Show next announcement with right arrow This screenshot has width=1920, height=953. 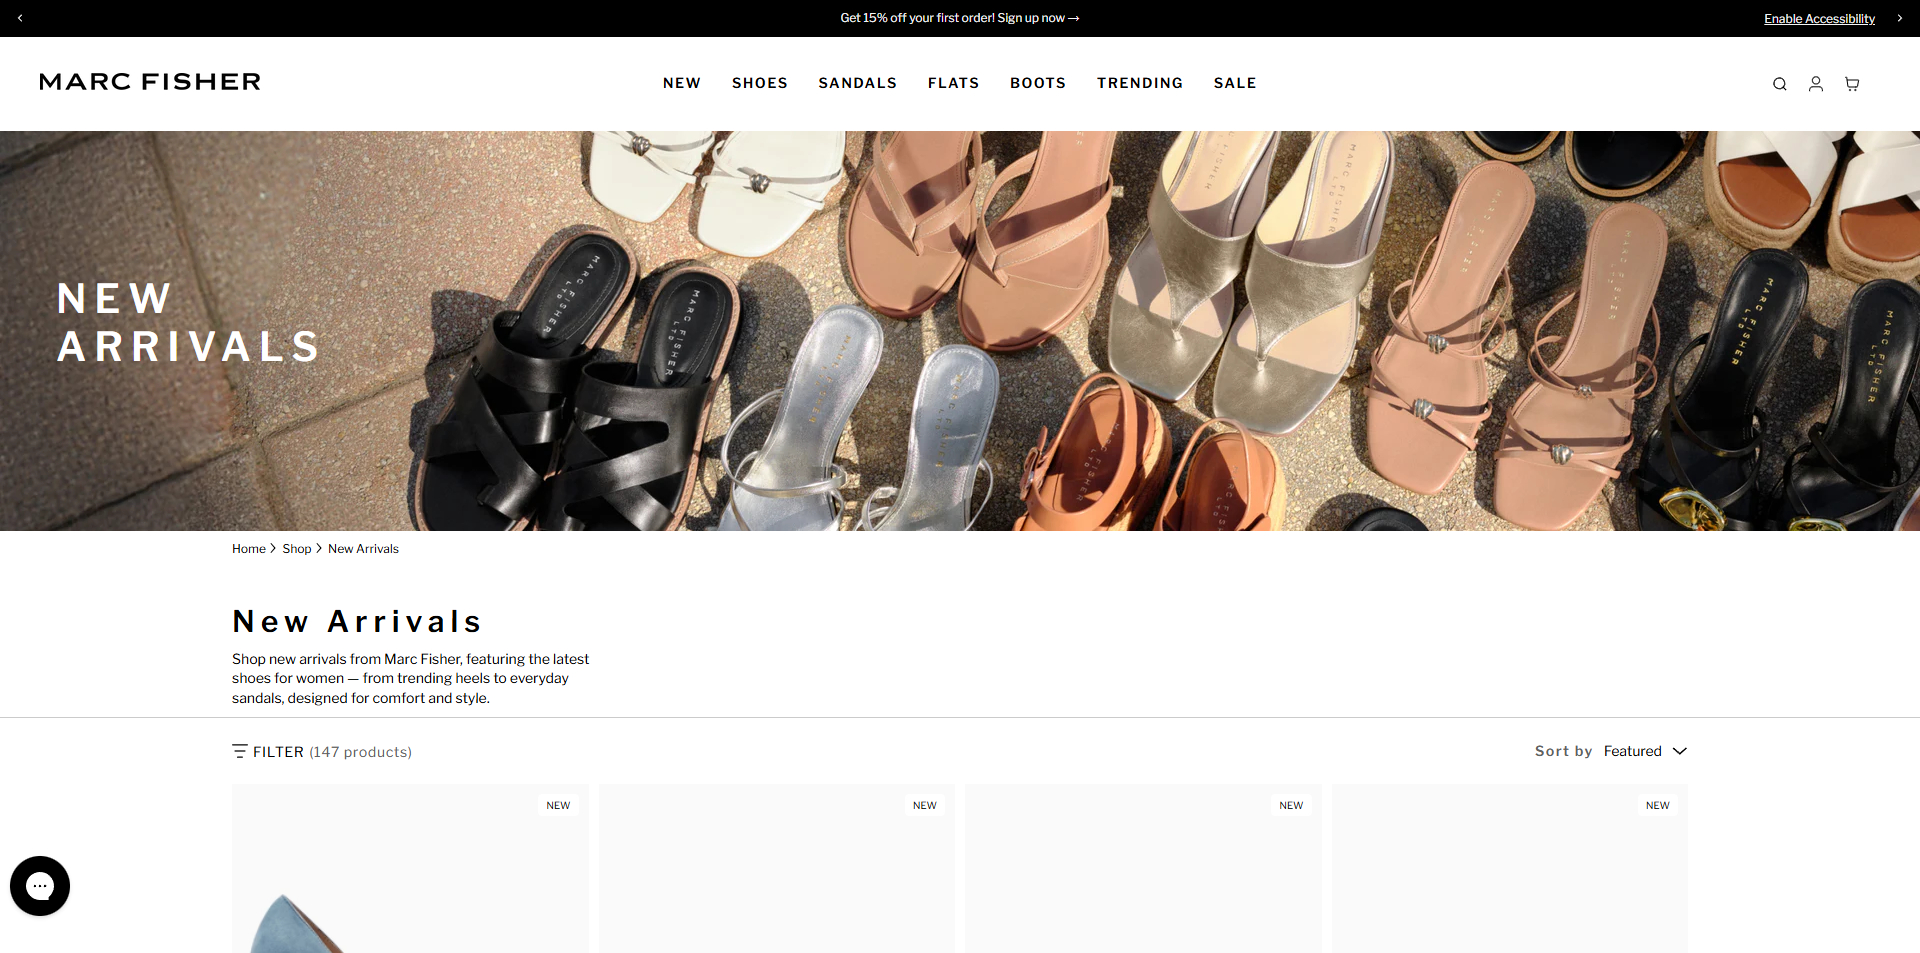pyautogui.click(x=1899, y=18)
